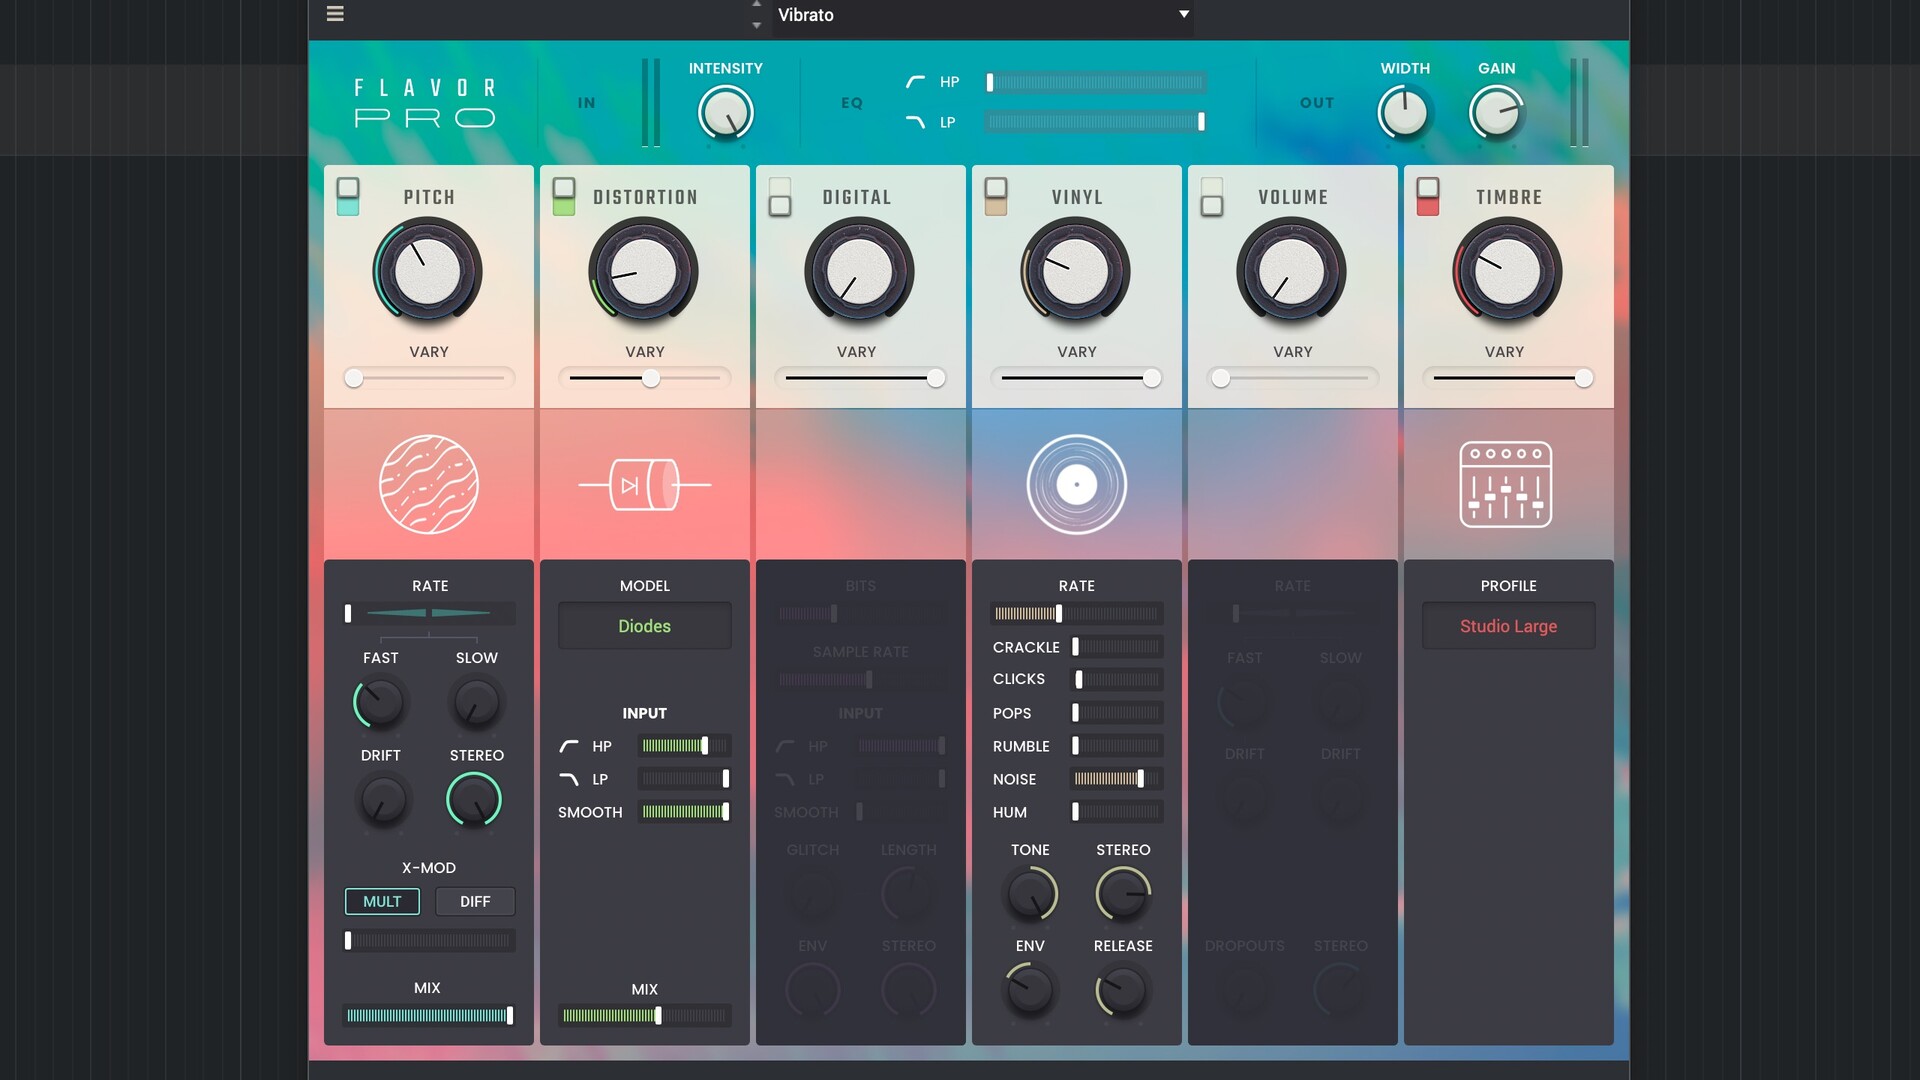Click the Intensity knob
Screen dimensions: 1920x1080
[725, 112]
